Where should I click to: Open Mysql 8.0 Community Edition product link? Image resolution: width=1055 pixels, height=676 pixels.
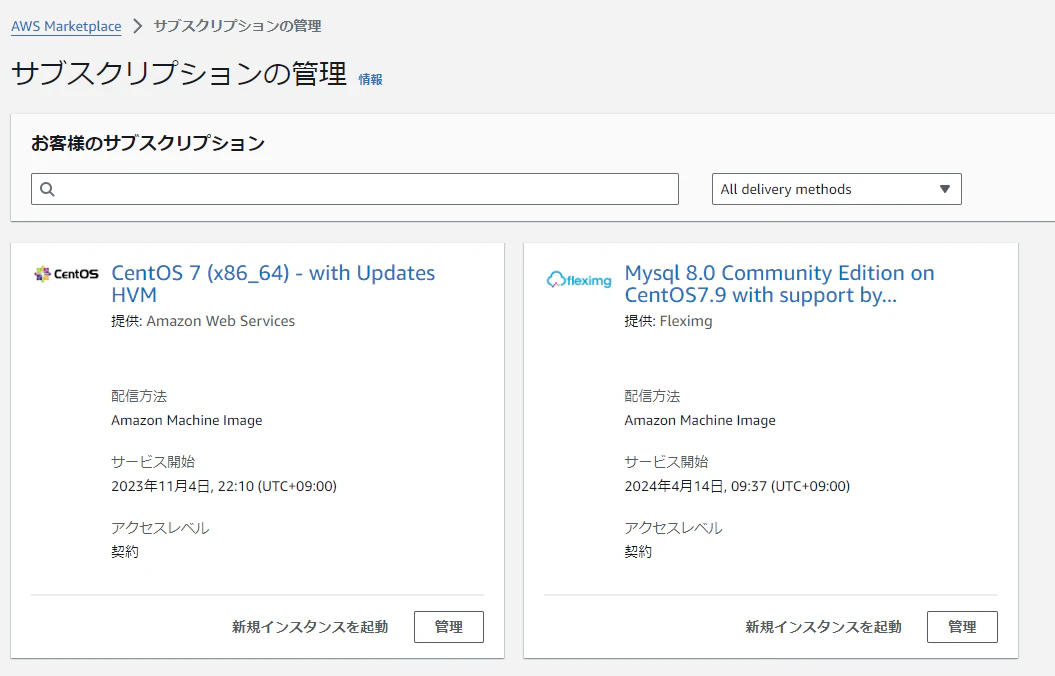(779, 284)
